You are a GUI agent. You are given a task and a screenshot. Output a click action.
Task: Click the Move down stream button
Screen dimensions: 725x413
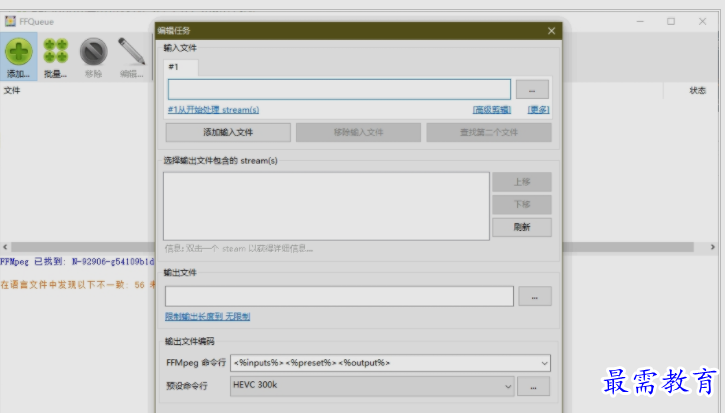[522, 204]
